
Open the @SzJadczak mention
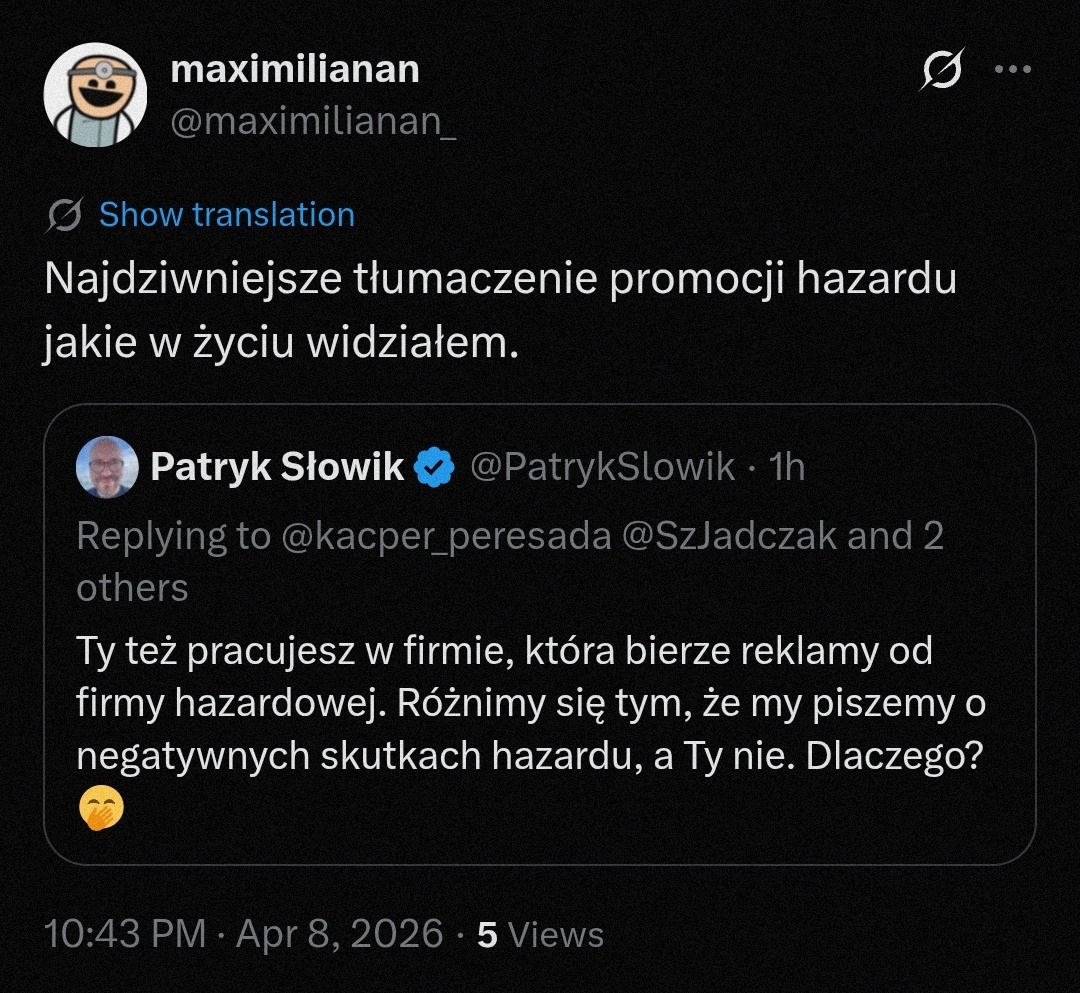pyautogui.click(x=729, y=537)
